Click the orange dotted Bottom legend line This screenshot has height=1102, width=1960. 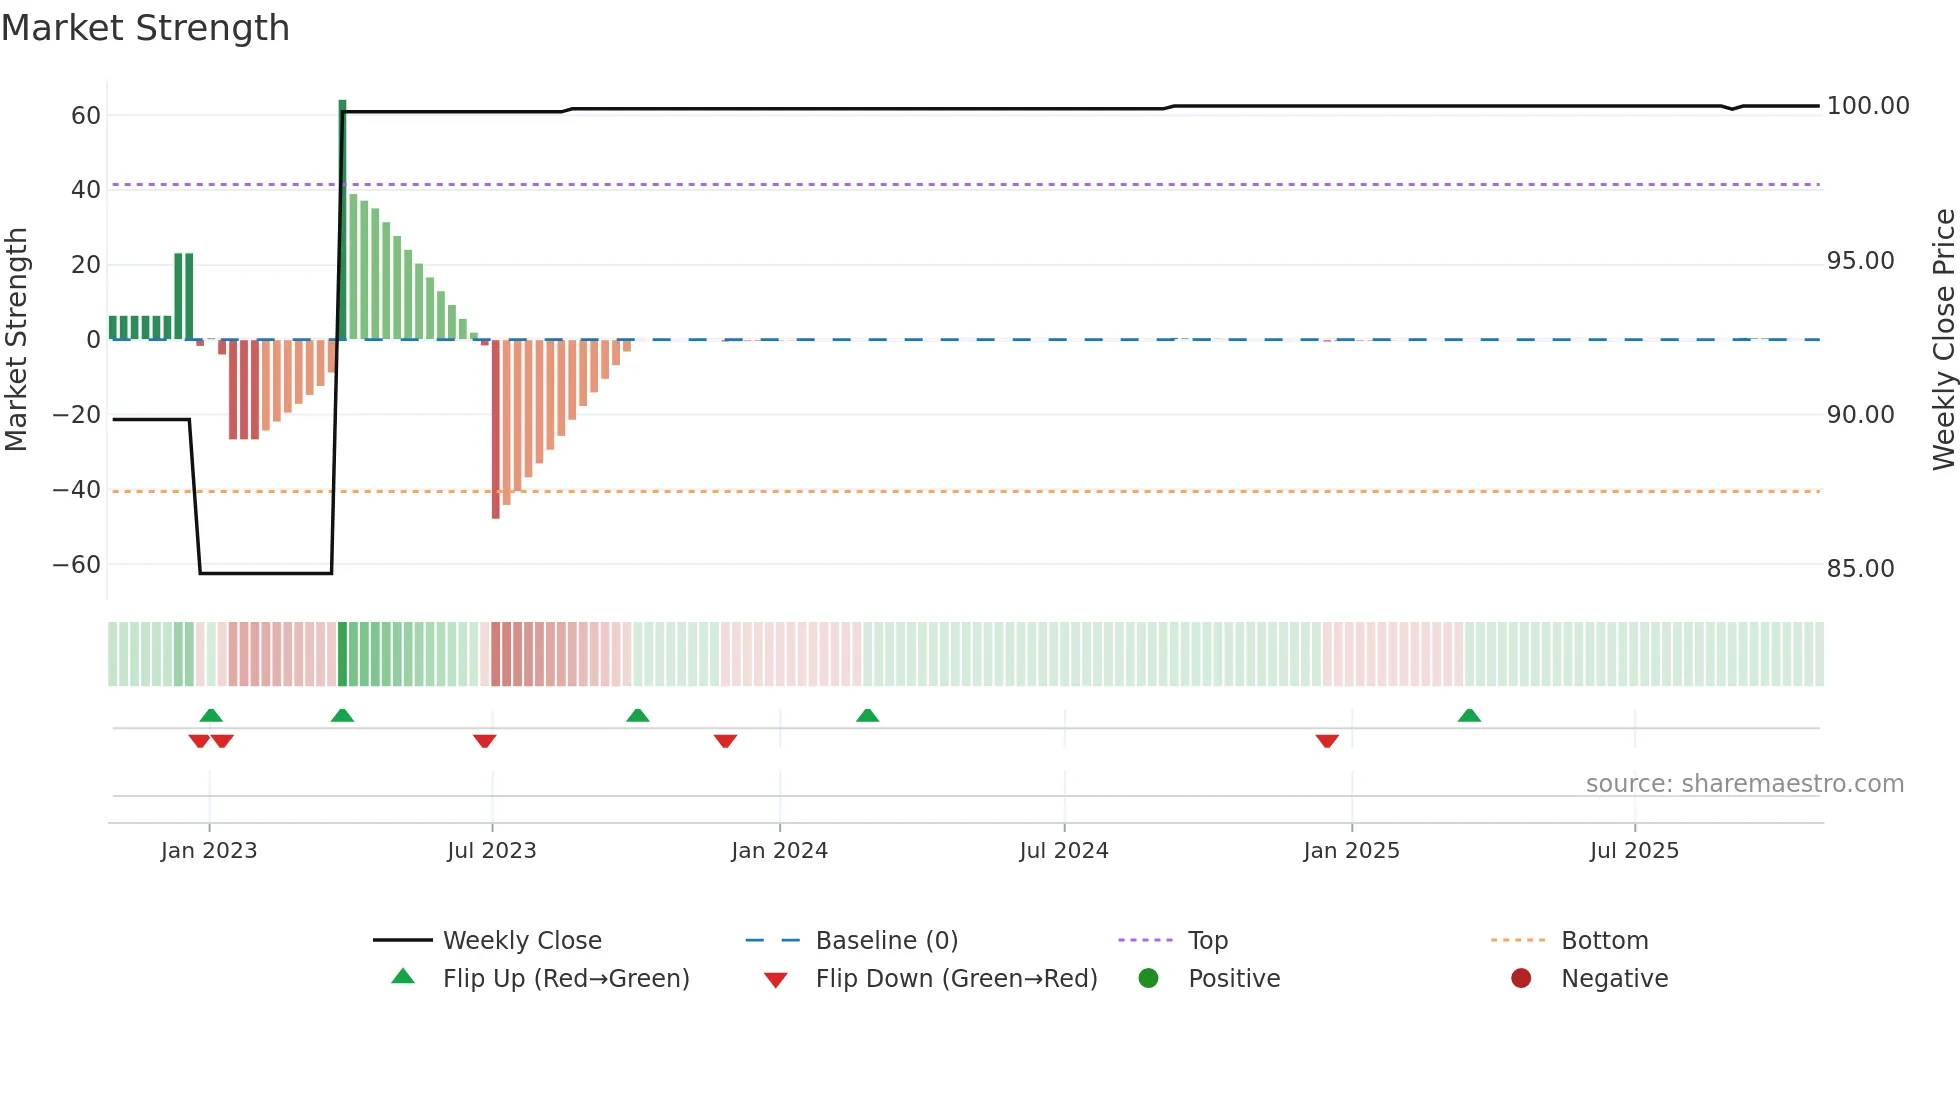pos(1518,940)
